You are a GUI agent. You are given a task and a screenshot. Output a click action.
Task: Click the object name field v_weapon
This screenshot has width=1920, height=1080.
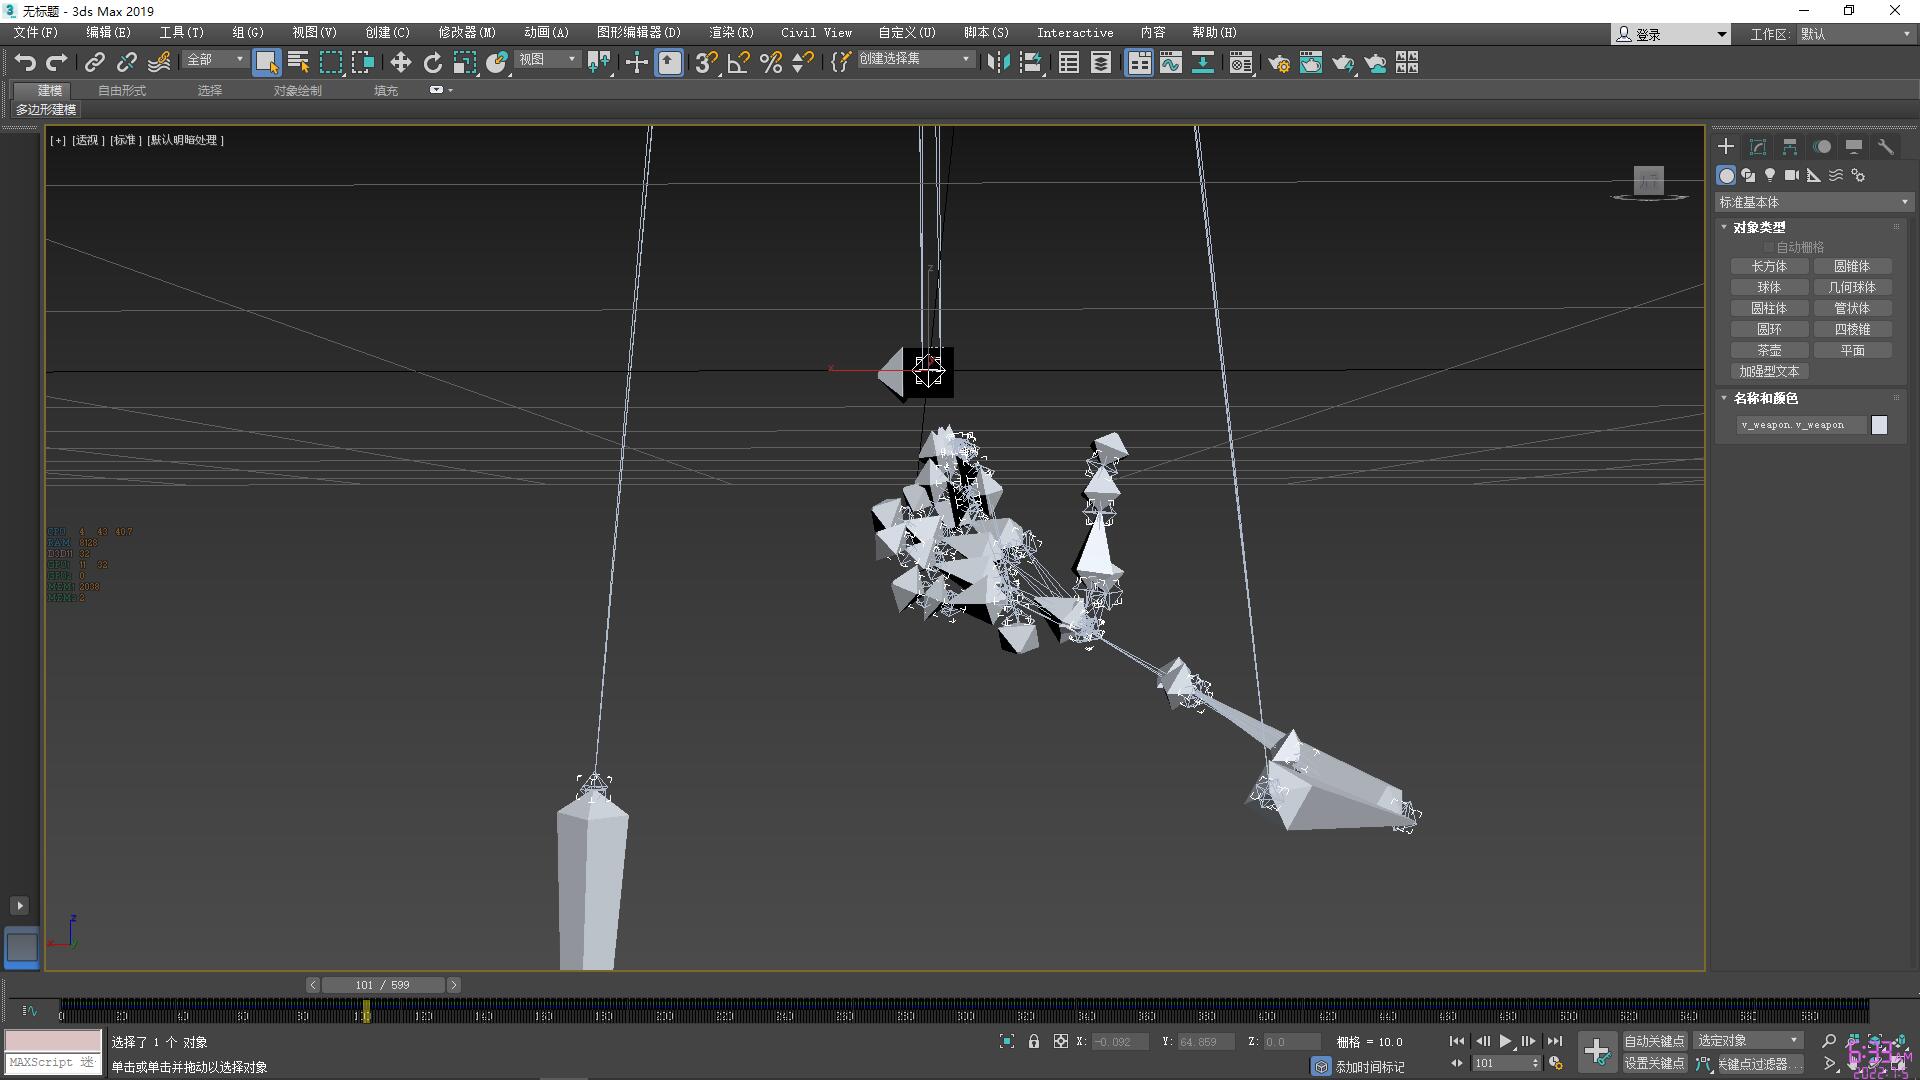point(1800,425)
